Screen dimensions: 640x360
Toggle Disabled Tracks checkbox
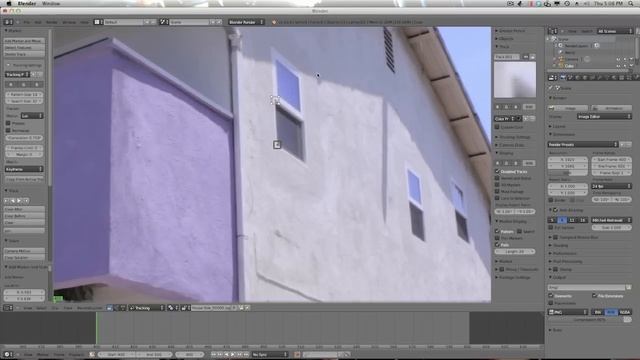point(497,171)
